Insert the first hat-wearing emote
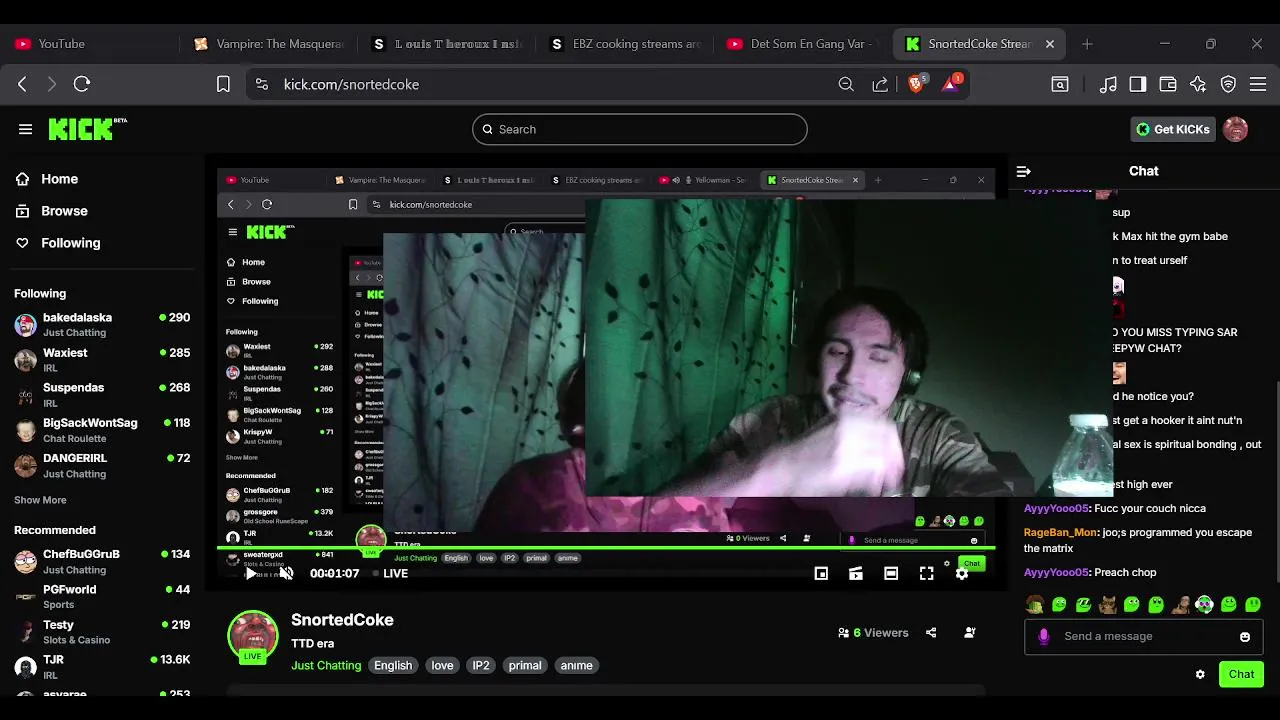This screenshot has width=1280, height=720. point(1035,604)
